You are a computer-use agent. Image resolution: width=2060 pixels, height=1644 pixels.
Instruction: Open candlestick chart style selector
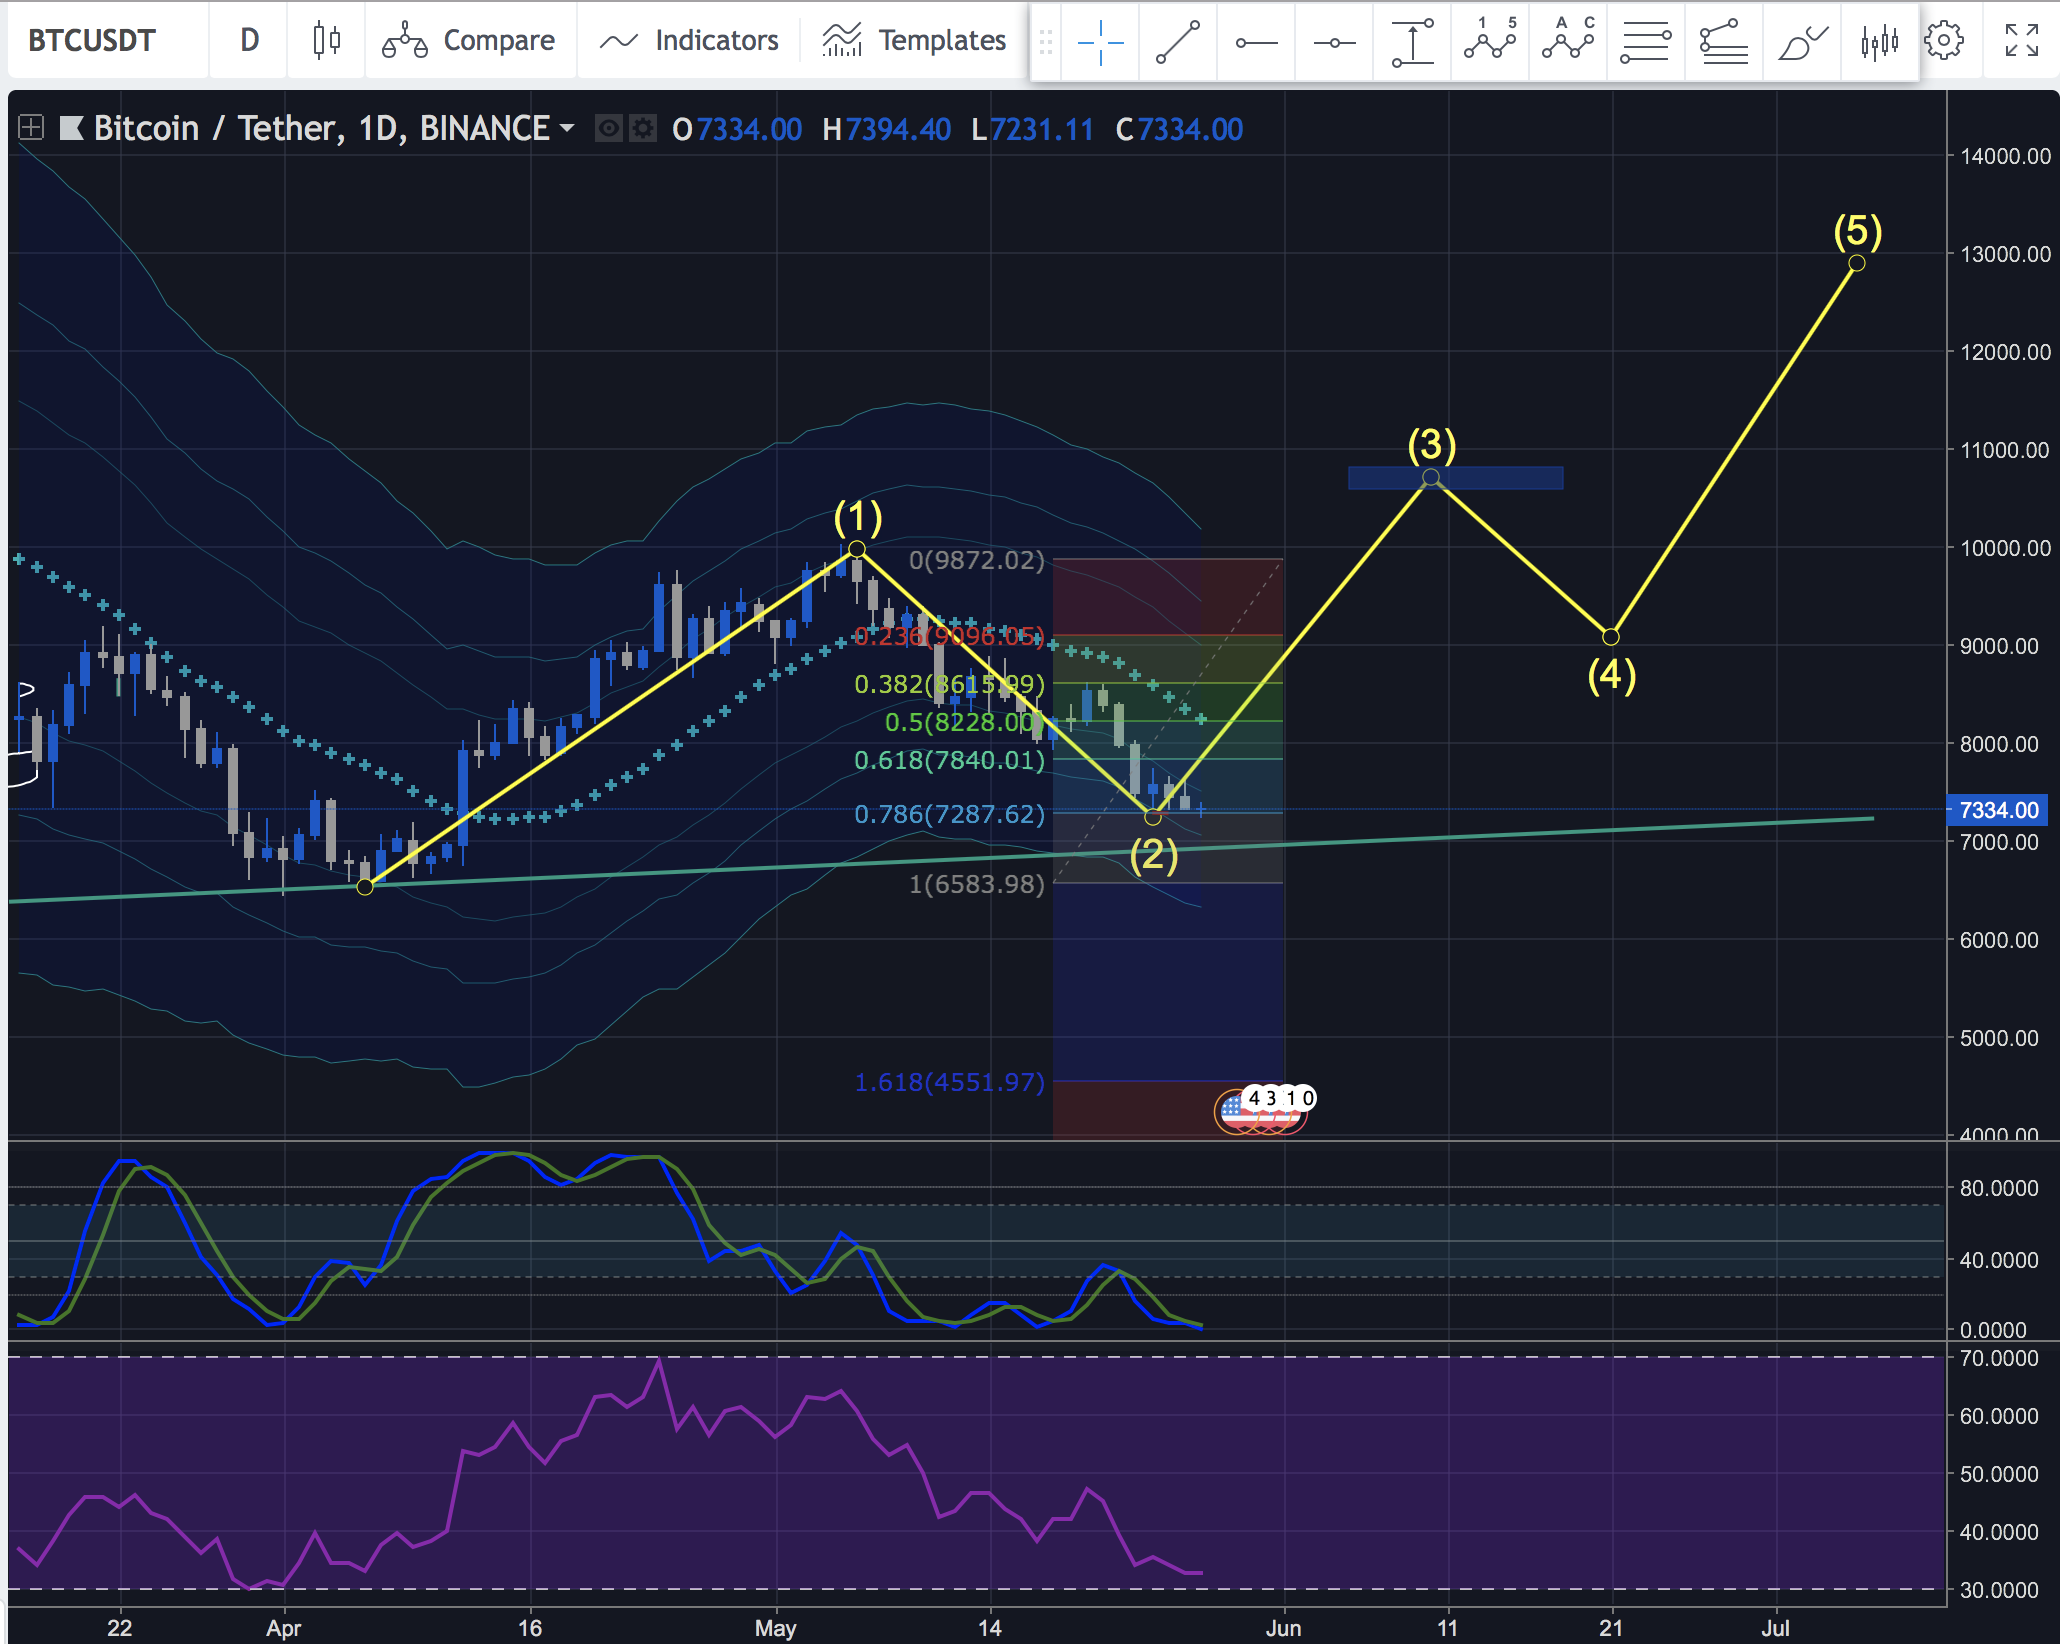pos(326,40)
